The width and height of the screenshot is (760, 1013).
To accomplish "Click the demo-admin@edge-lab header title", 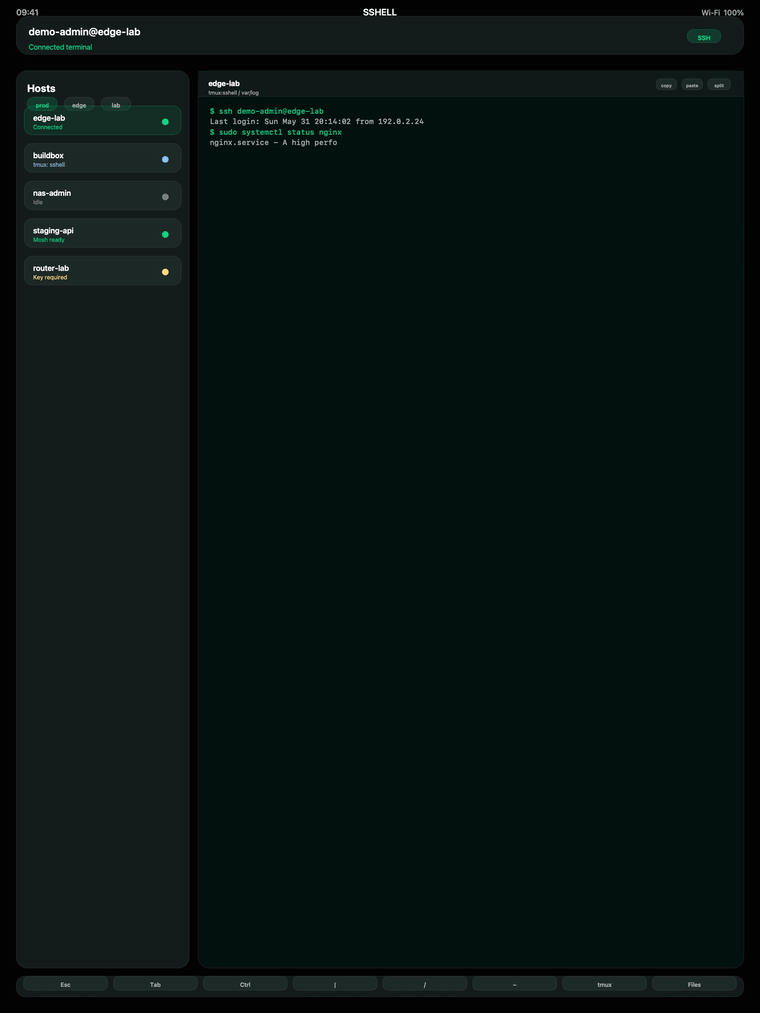I will pyautogui.click(x=84, y=32).
